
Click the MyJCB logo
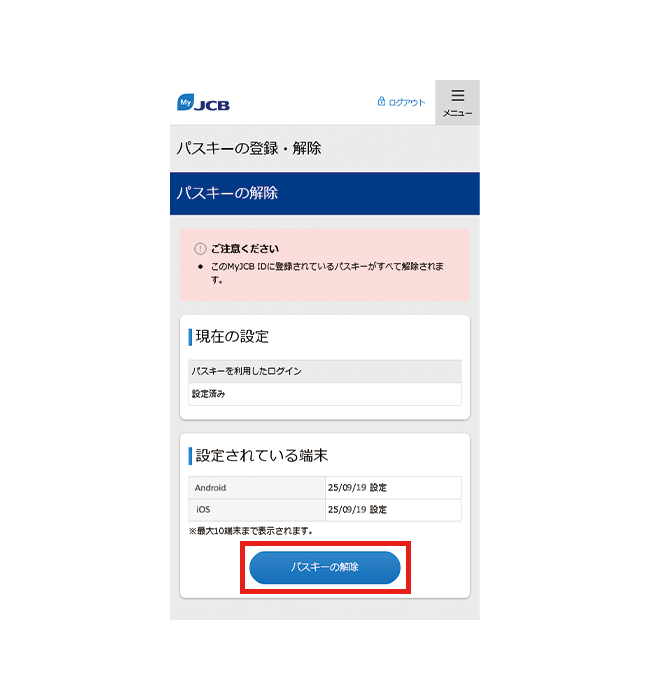pyautogui.click(x=203, y=102)
